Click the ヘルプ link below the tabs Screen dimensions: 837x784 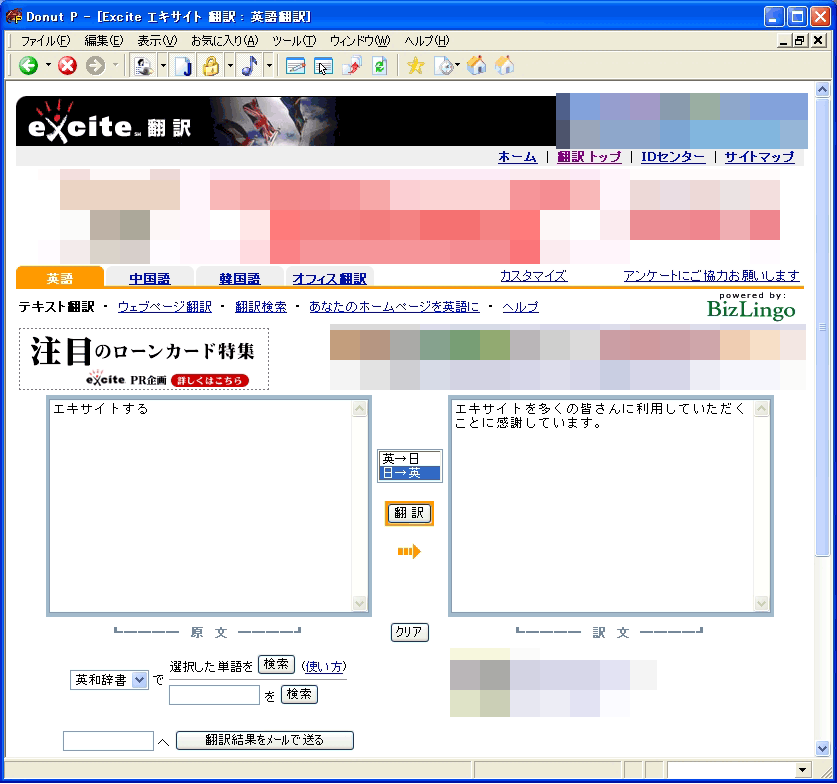(520, 307)
